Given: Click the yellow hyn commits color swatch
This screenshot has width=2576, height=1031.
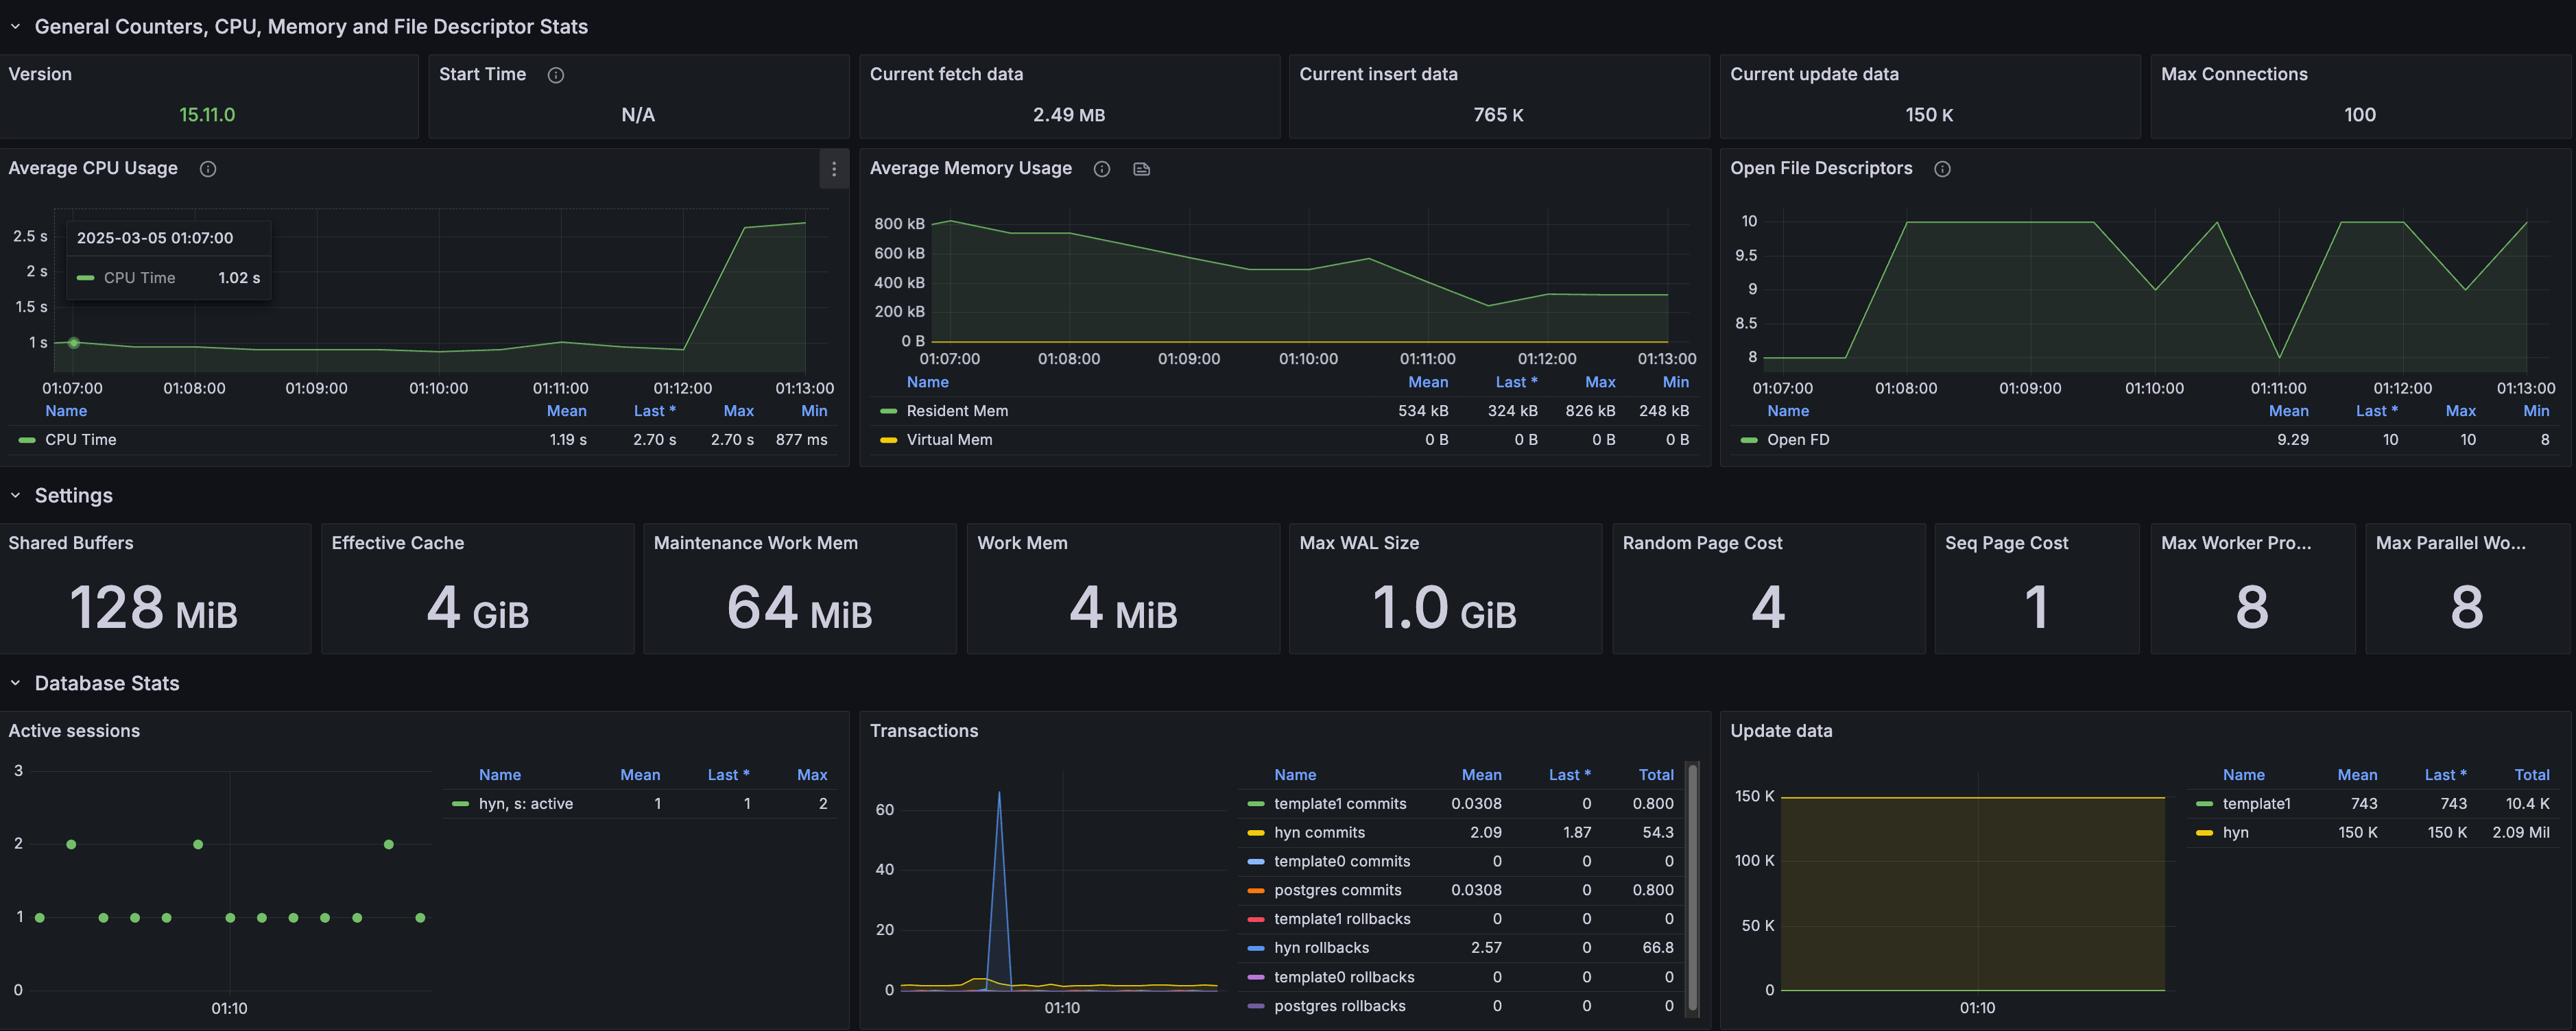Looking at the screenshot, I should (1256, 833).
